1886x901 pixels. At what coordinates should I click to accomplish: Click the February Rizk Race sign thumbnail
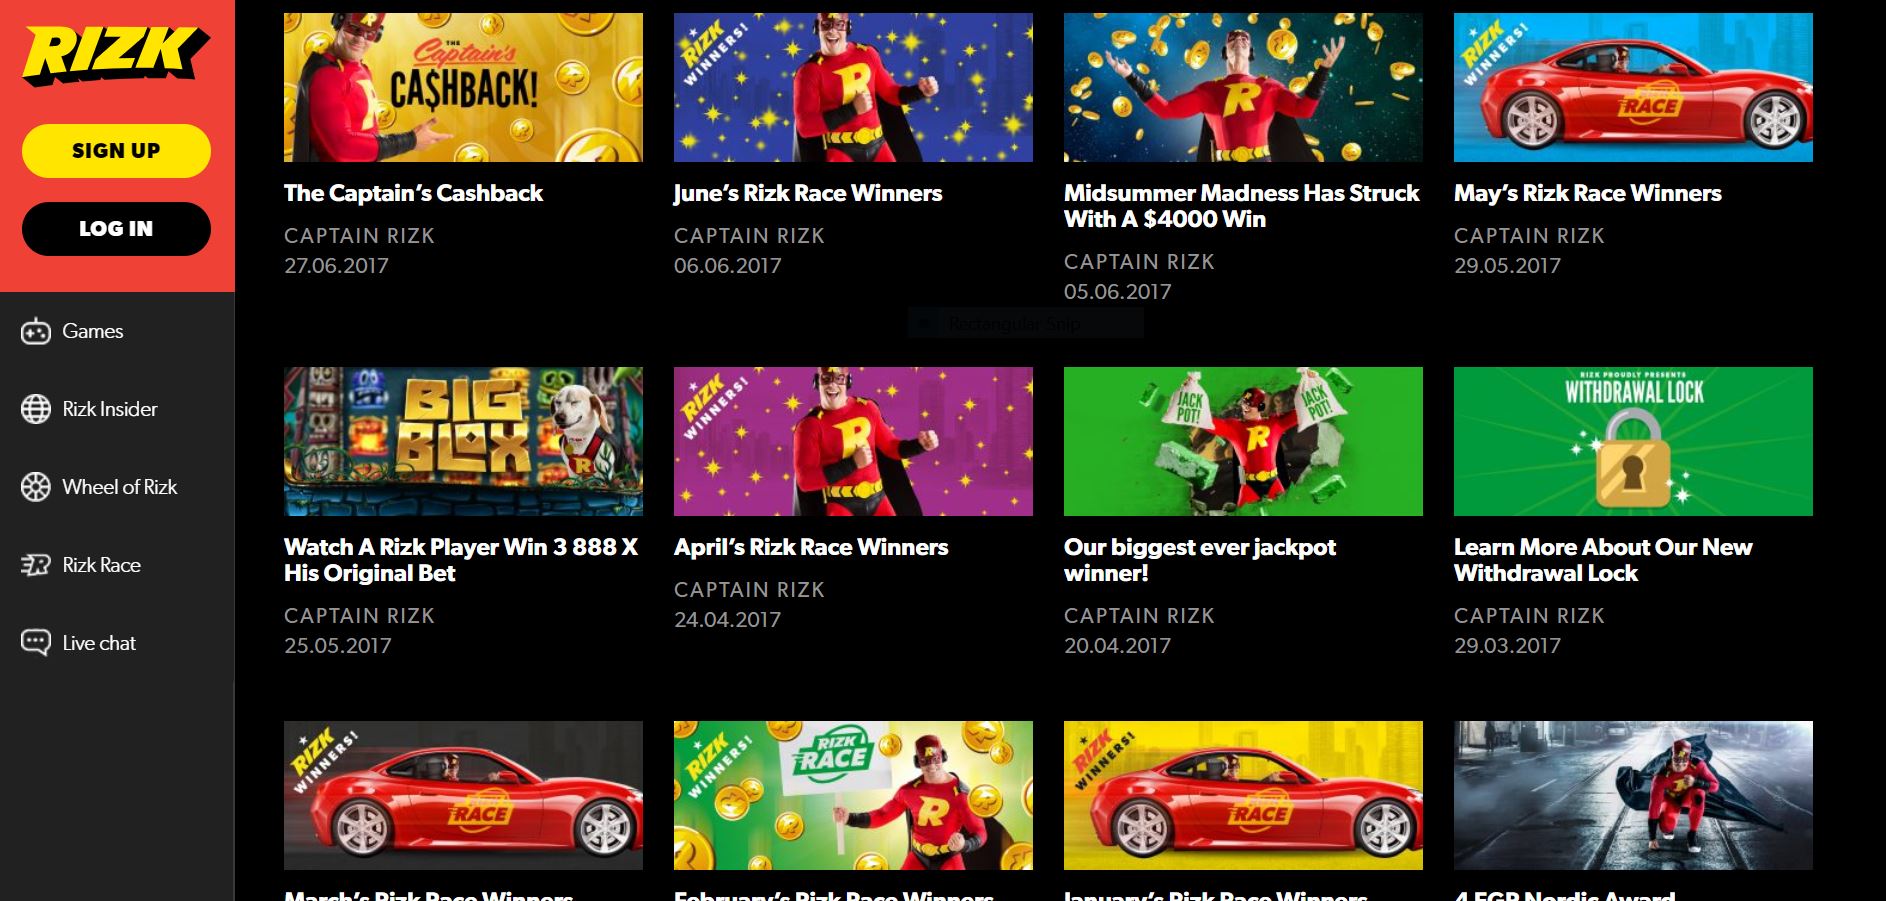coord(853,795)
